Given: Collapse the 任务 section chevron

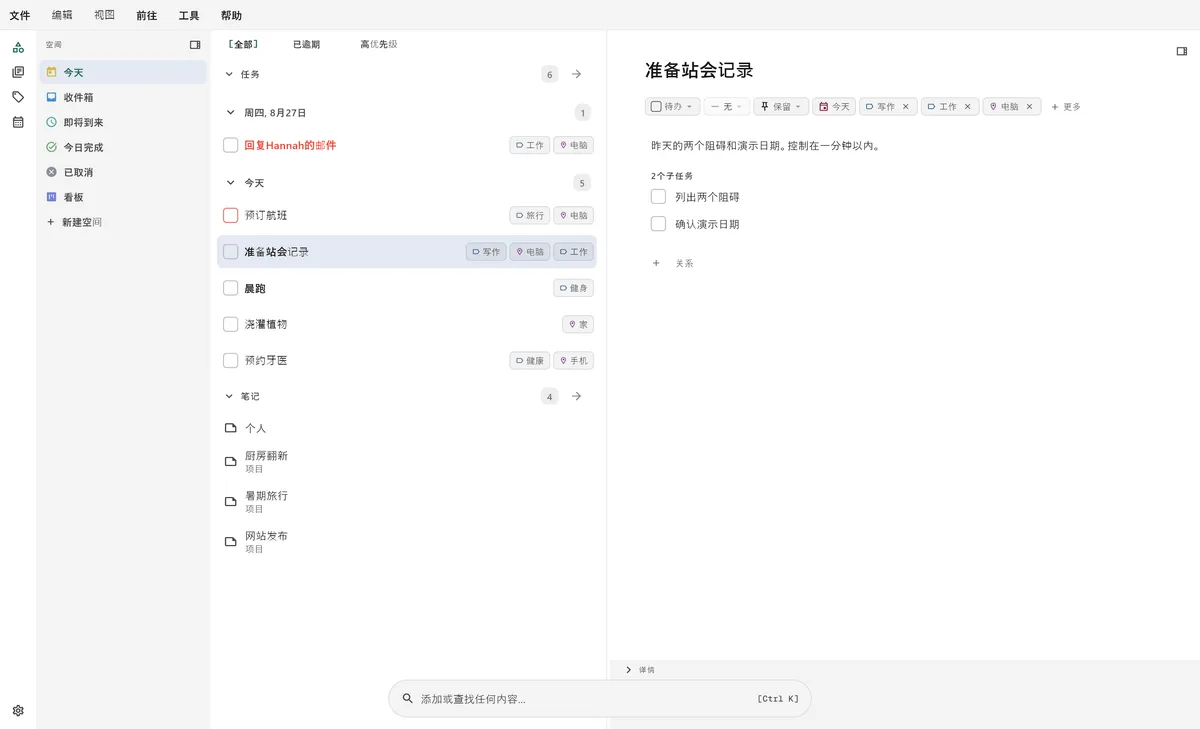Looking at the screenshot, I should click(229, 74).
